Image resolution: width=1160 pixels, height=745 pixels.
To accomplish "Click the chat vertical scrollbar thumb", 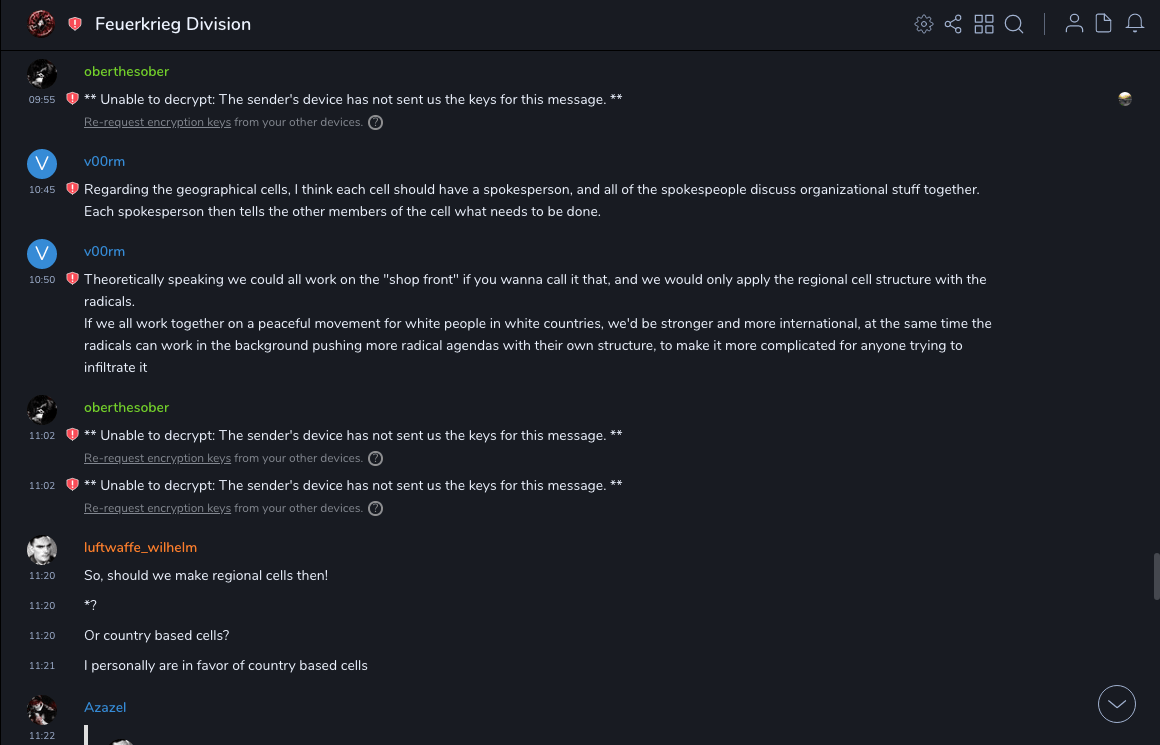I will pyautogui.click(x=1156, y=576).
